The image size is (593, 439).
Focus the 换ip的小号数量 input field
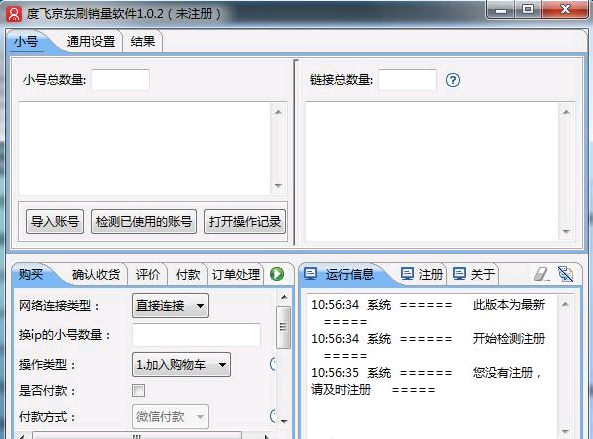coord(196,335)
